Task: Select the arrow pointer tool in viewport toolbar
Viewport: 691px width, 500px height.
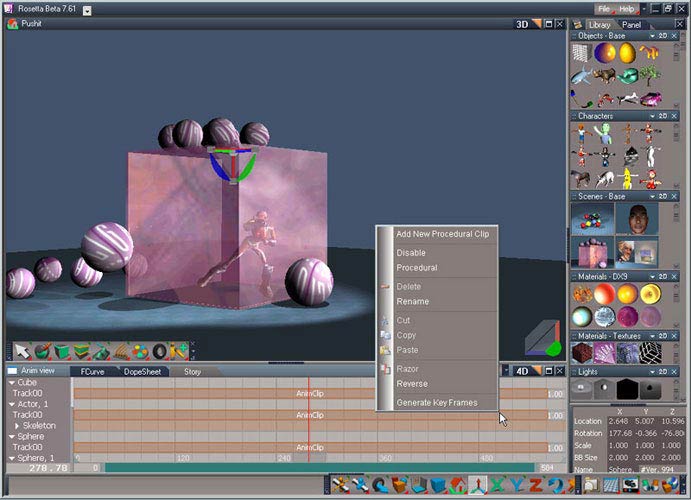Action: [21, 351]
